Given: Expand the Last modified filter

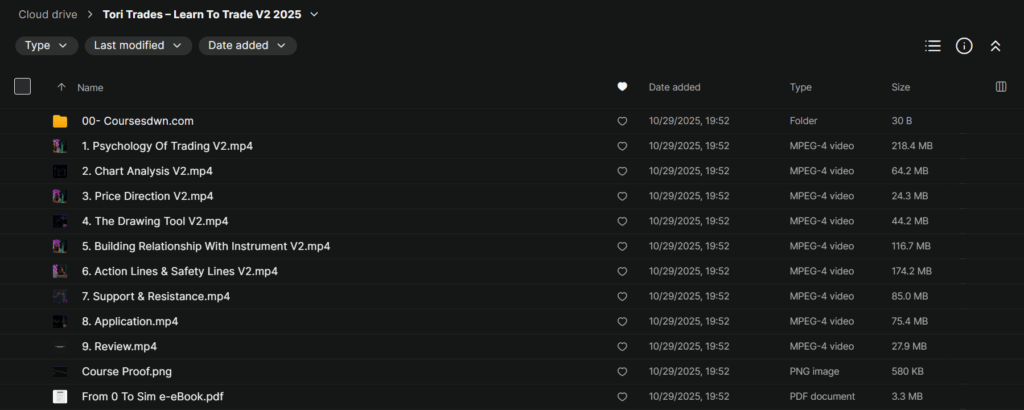Looking at the screenshot, I should pos(138,45).
